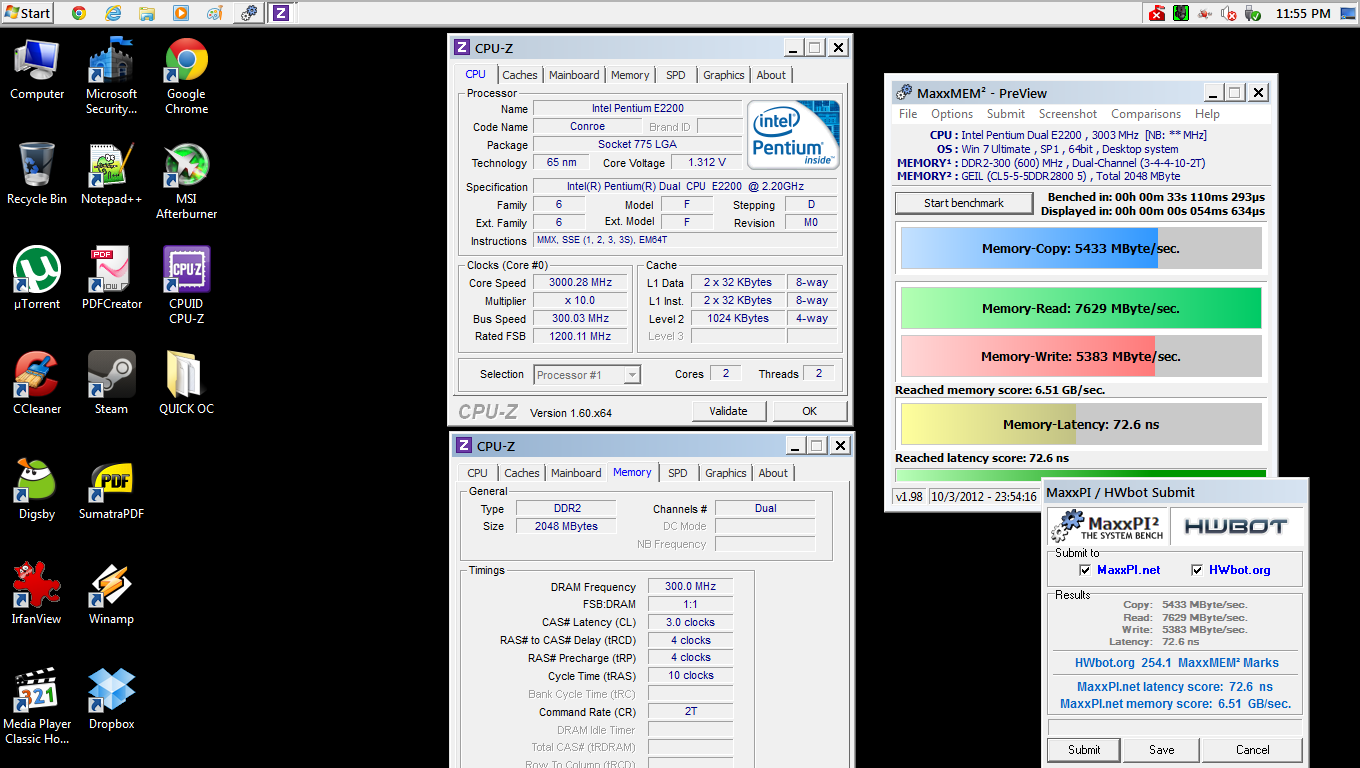This screenshot has height=768, width=1360.
Task: Toggle the MaxxPI.net submit checkbox
Action: (1085, 570)
